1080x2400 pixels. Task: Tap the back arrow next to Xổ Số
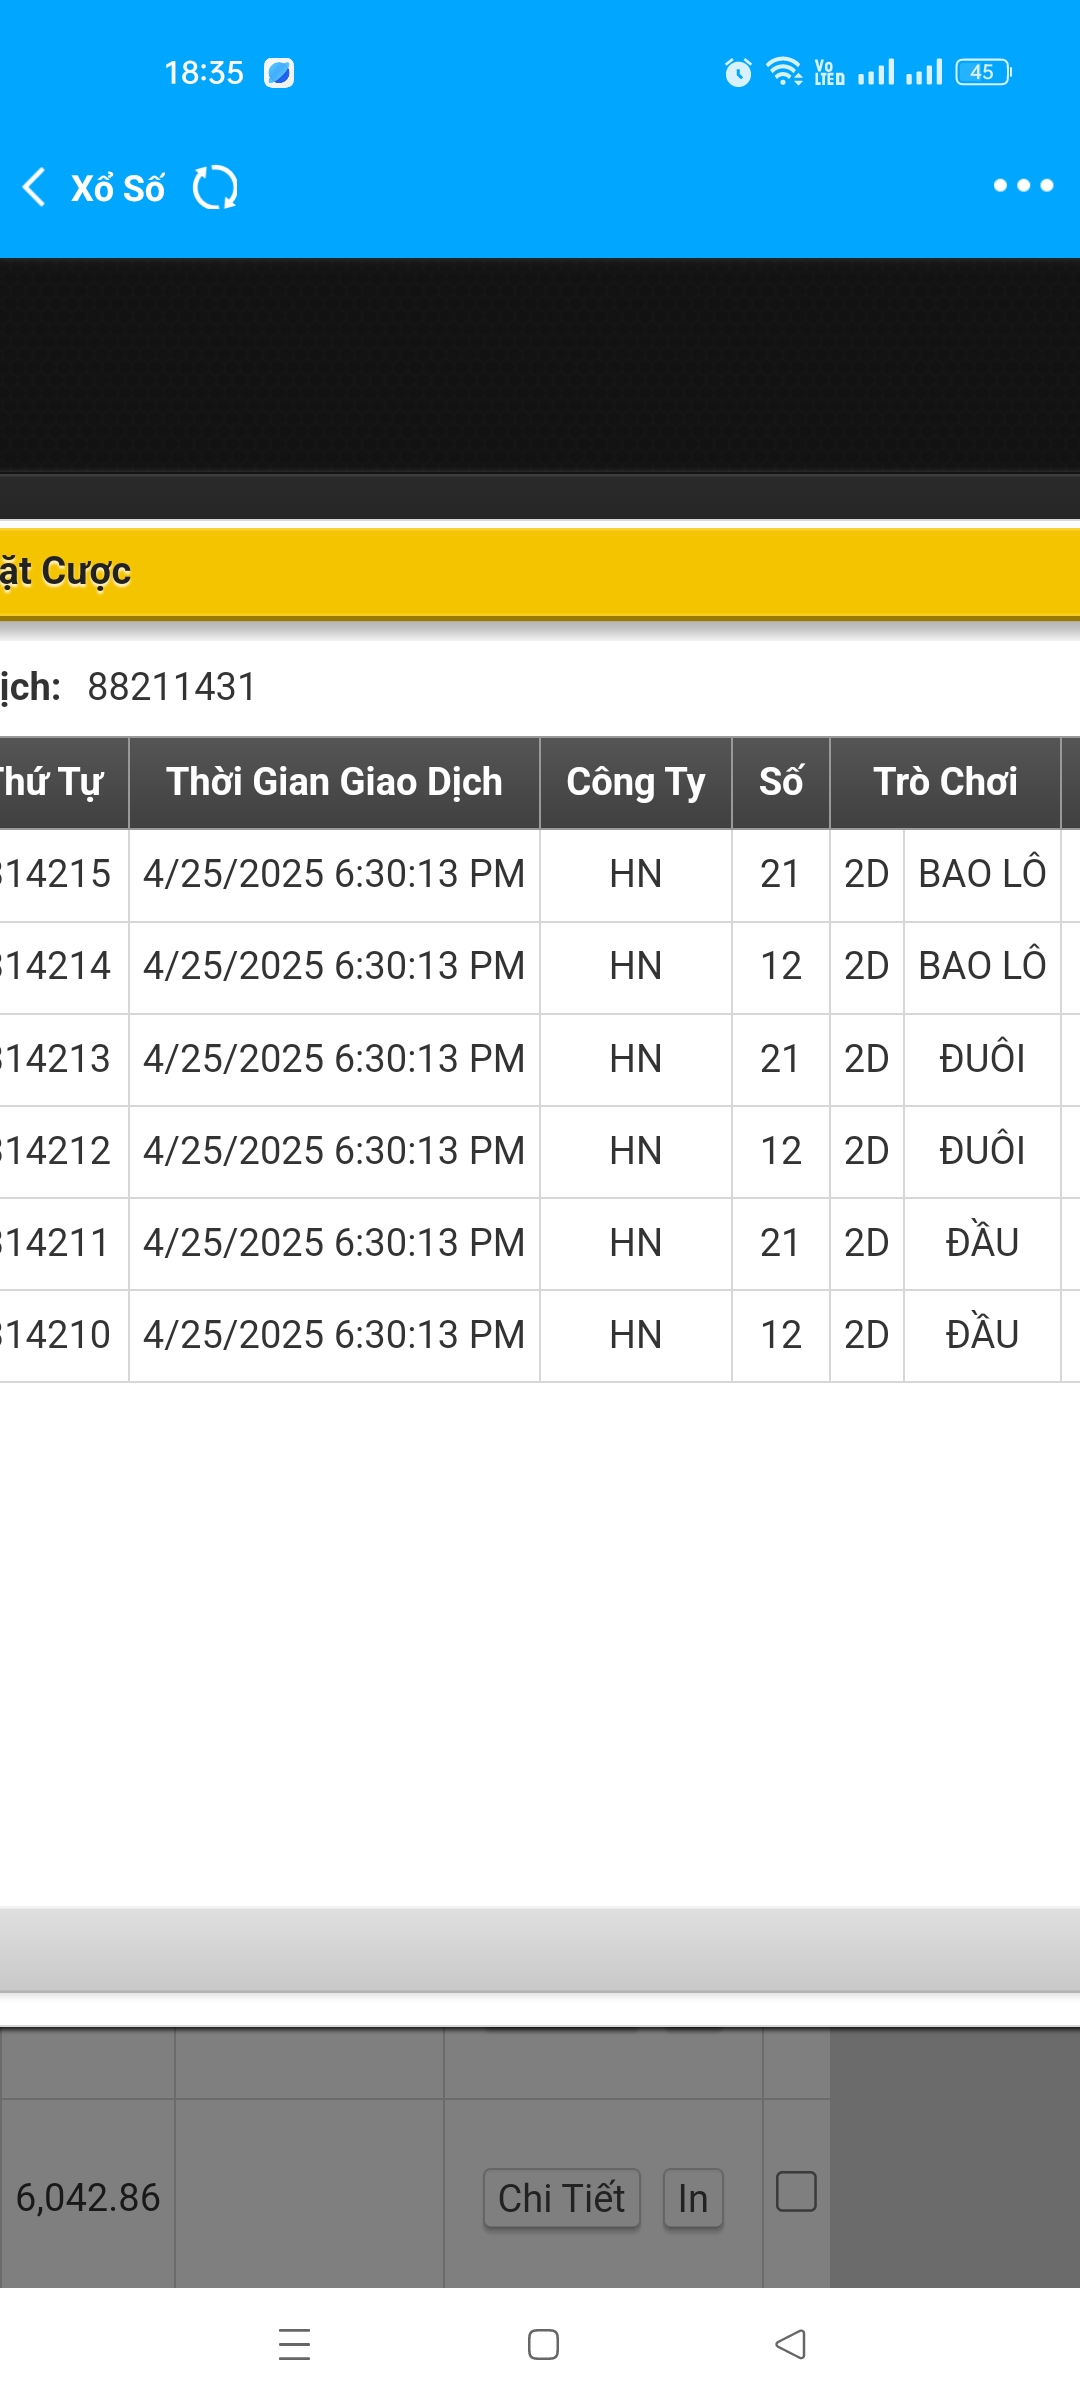(x=35, y=187)
